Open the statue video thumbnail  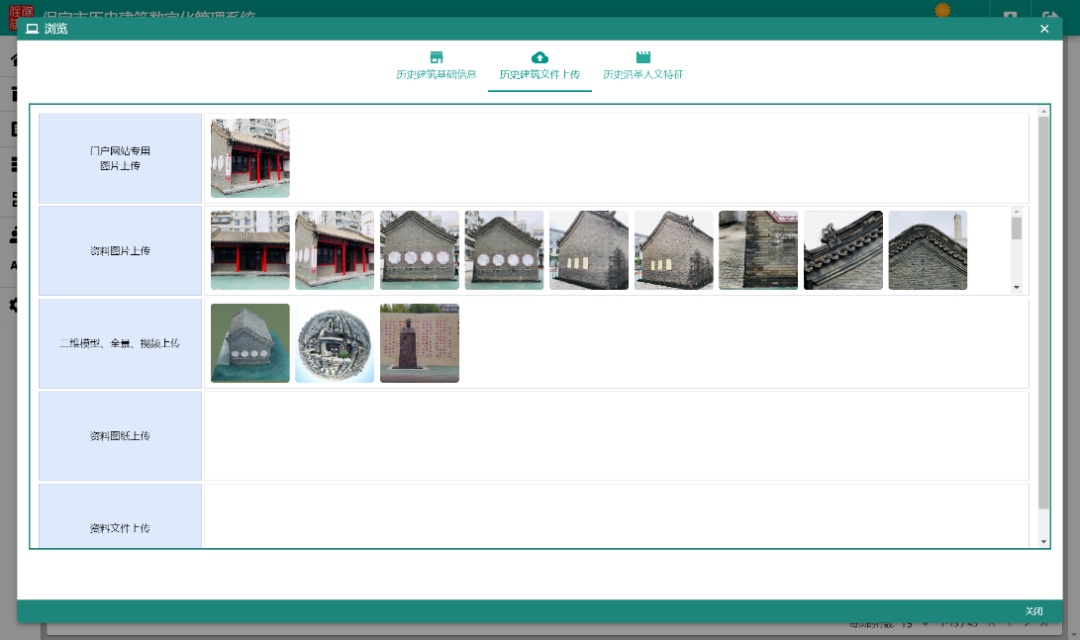click(x=419, y=343)
